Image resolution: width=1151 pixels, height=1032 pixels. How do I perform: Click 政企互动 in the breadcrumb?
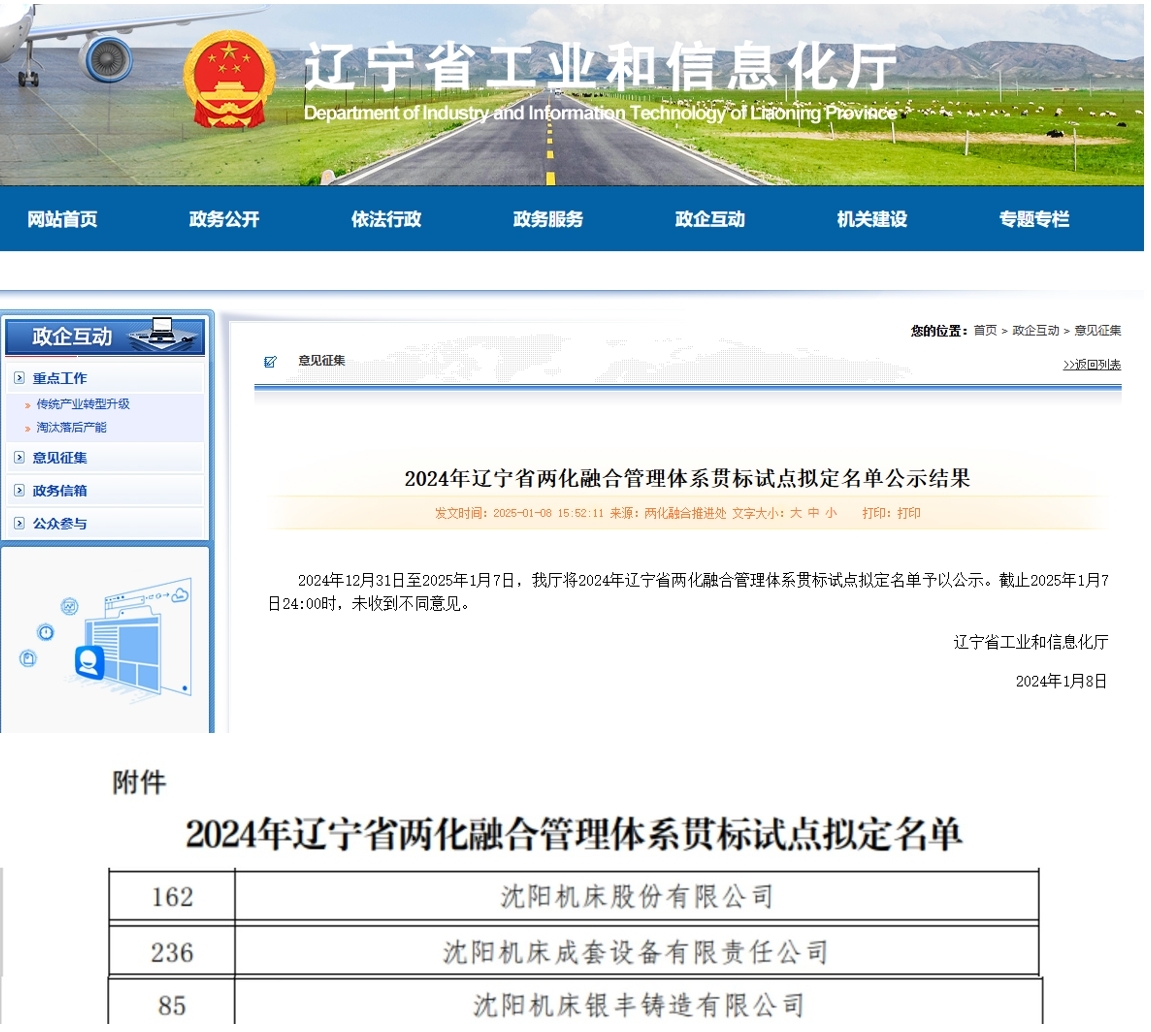tap(1036, 330)
